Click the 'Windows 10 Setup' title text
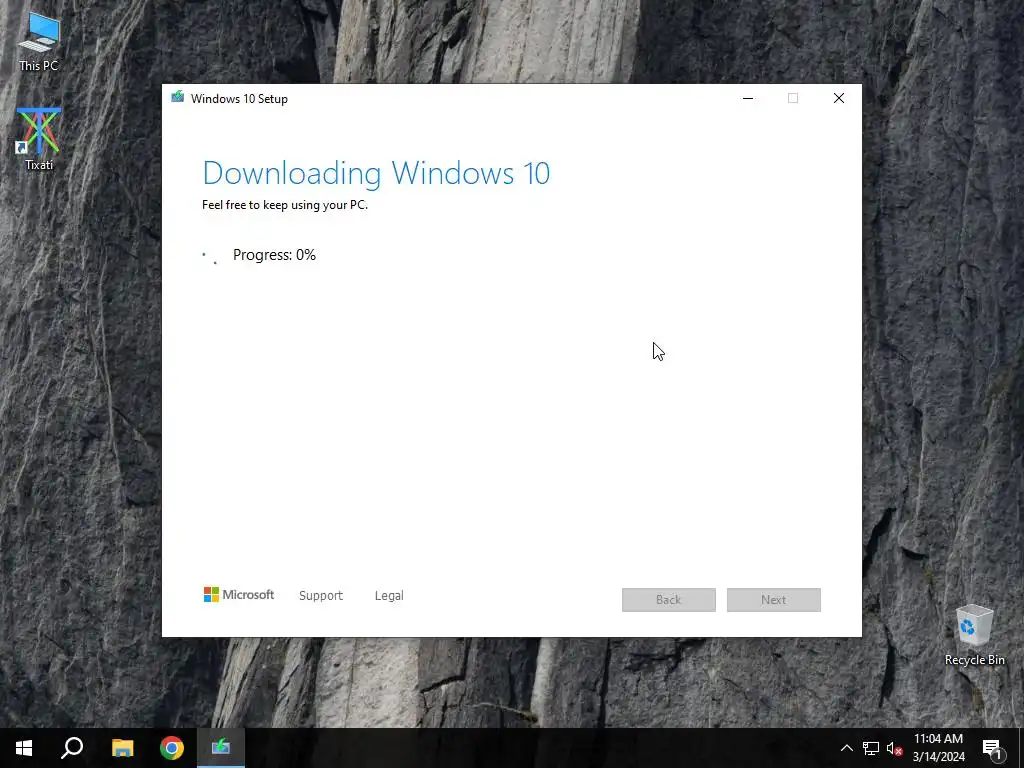This screenshot has height=768, width=1024. click(239, 99)
